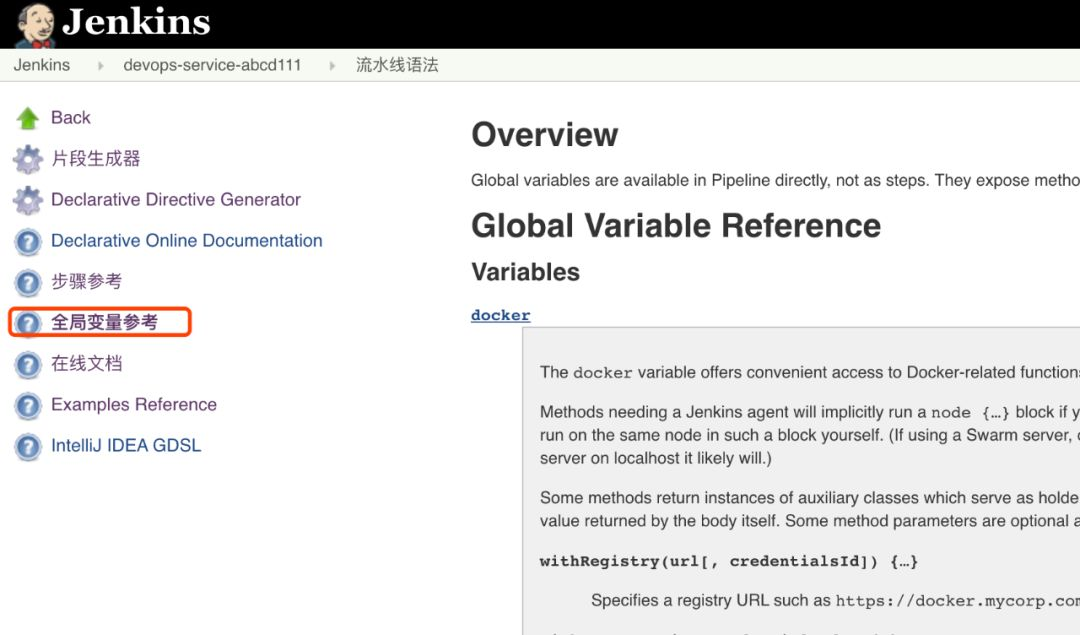Open the 全局变量参考 sidebar link
Image resolution: width=1080 pixels, height=635 pixels.
coord(104,323)
